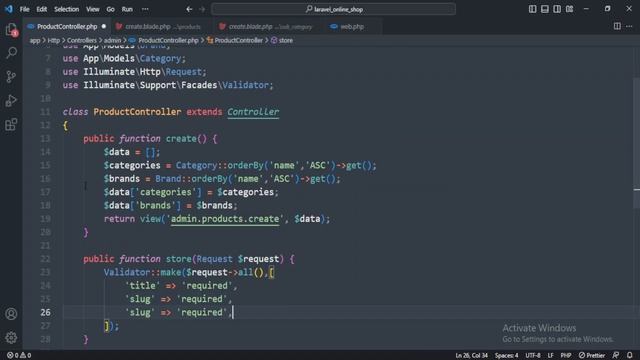Image resolution: width=640 pixels, height=360 pixels.
Task: Click the Prettier status bar item
Action: [592, 356]
